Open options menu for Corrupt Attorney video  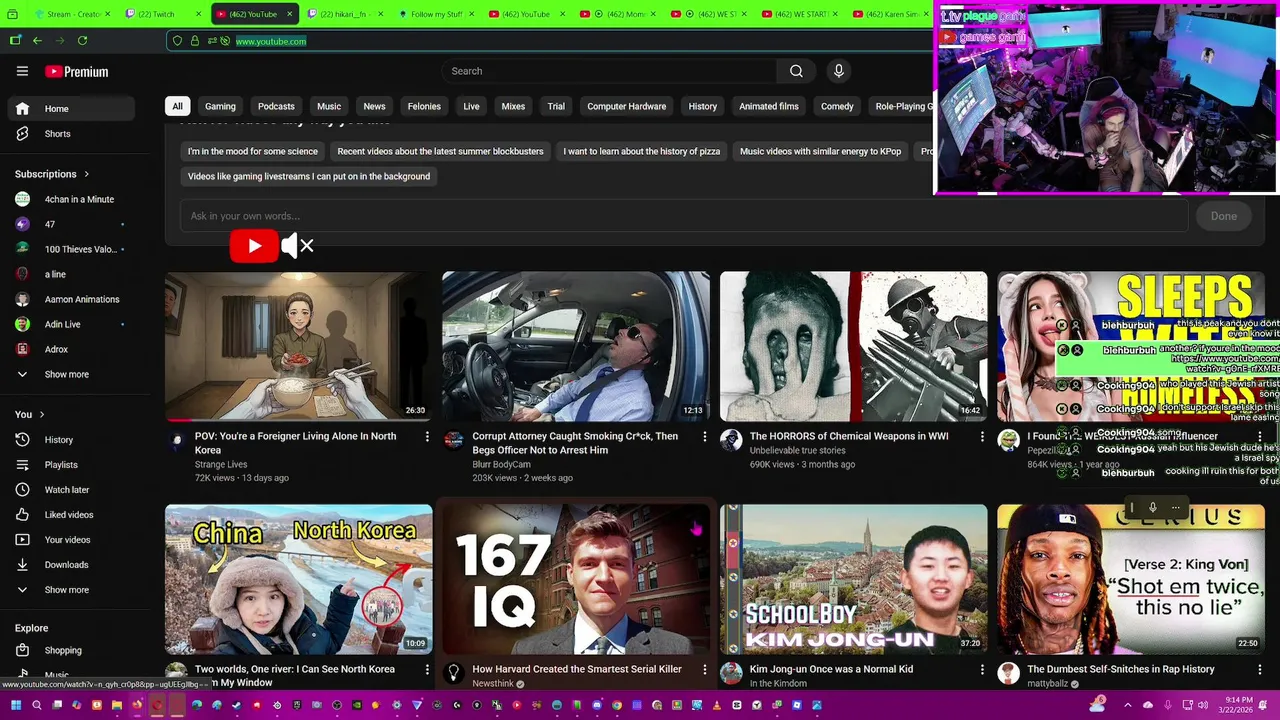tap(704, 437)
